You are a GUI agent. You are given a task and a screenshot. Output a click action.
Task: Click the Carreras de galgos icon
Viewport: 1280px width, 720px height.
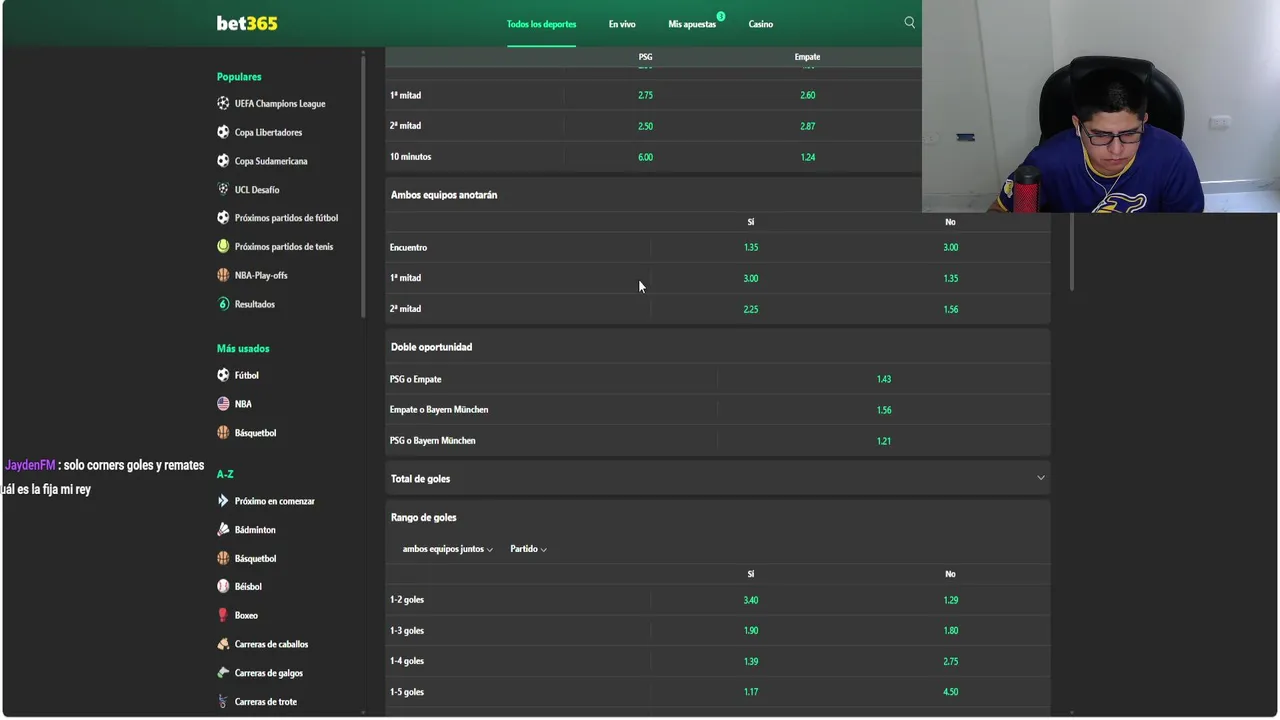(223, 672)
